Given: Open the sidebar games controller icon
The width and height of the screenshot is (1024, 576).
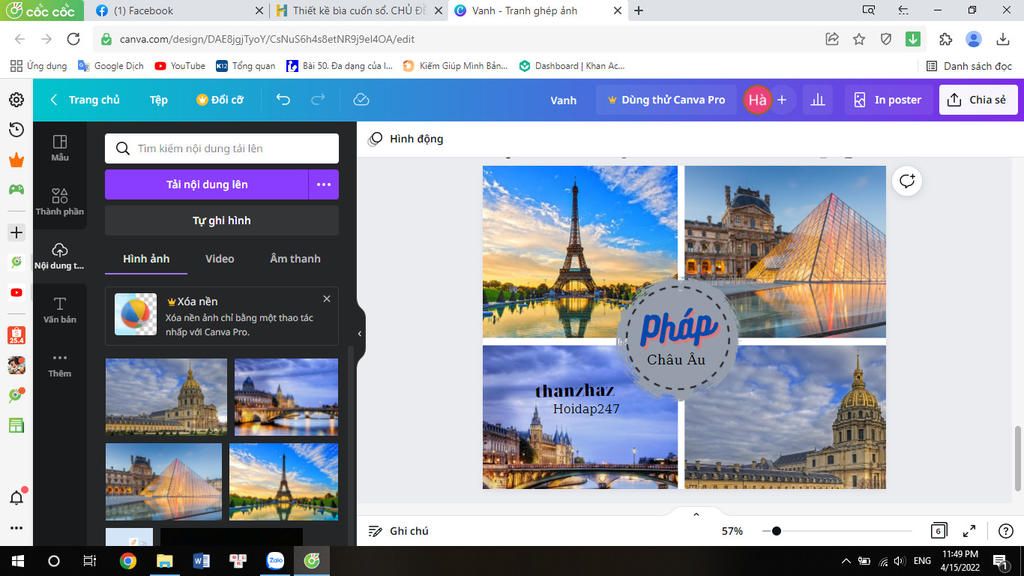Looking at the screenshot, I should pyautogui.click(x=16, y=189).
